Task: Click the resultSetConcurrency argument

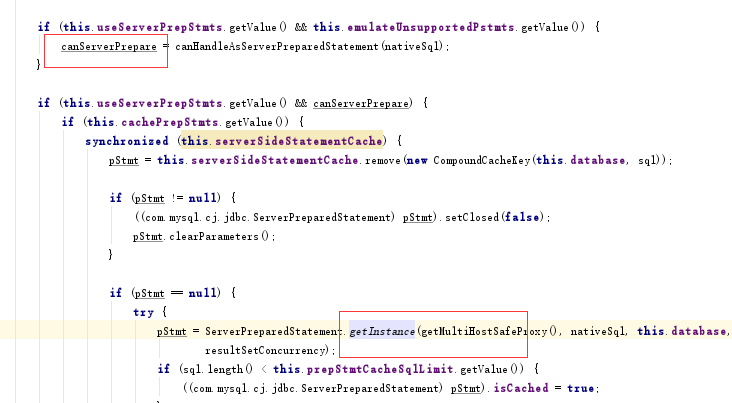Action: point(266,350)
